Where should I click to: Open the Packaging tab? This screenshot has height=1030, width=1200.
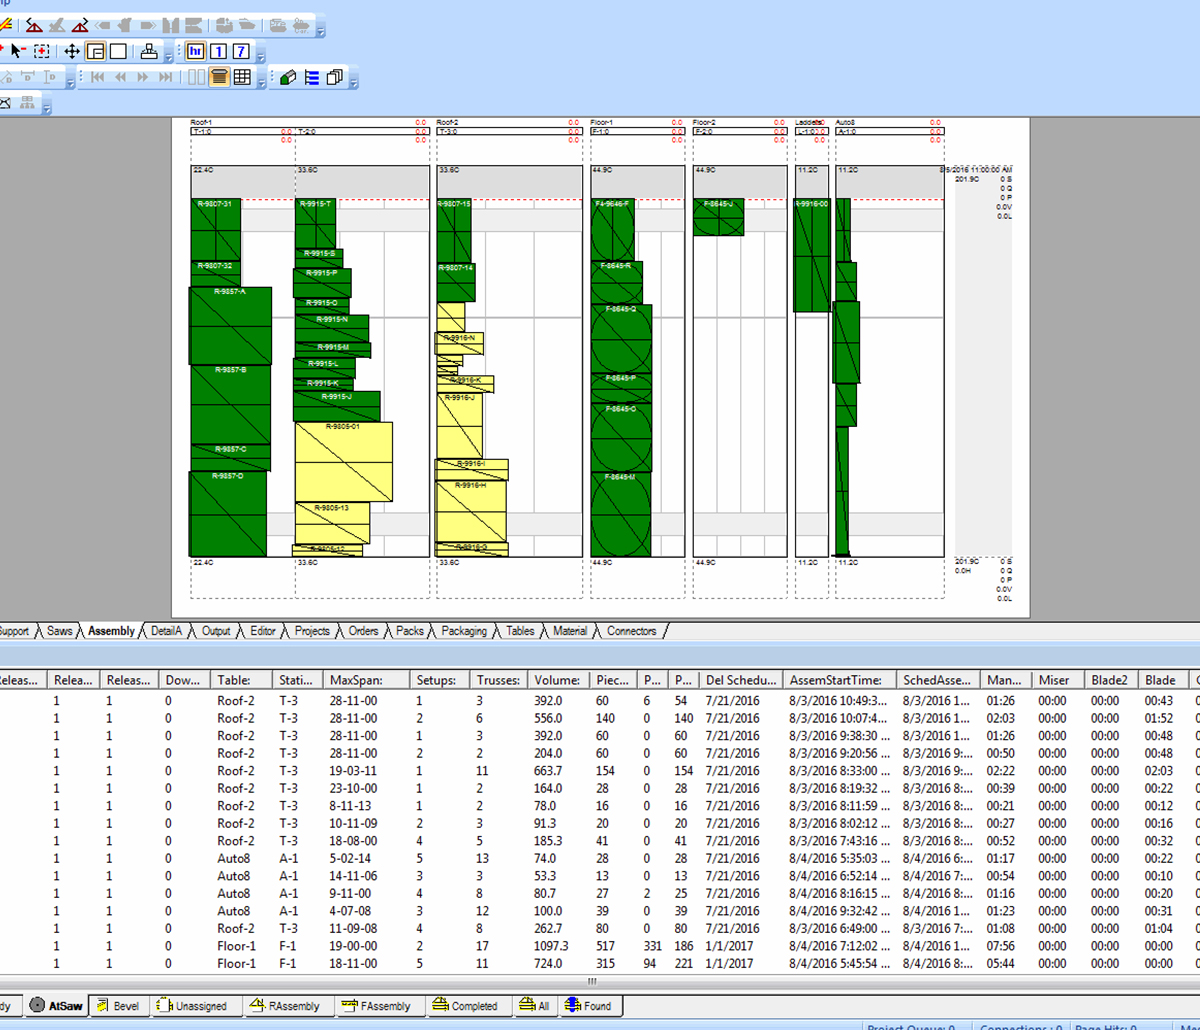tap(463, 631)
